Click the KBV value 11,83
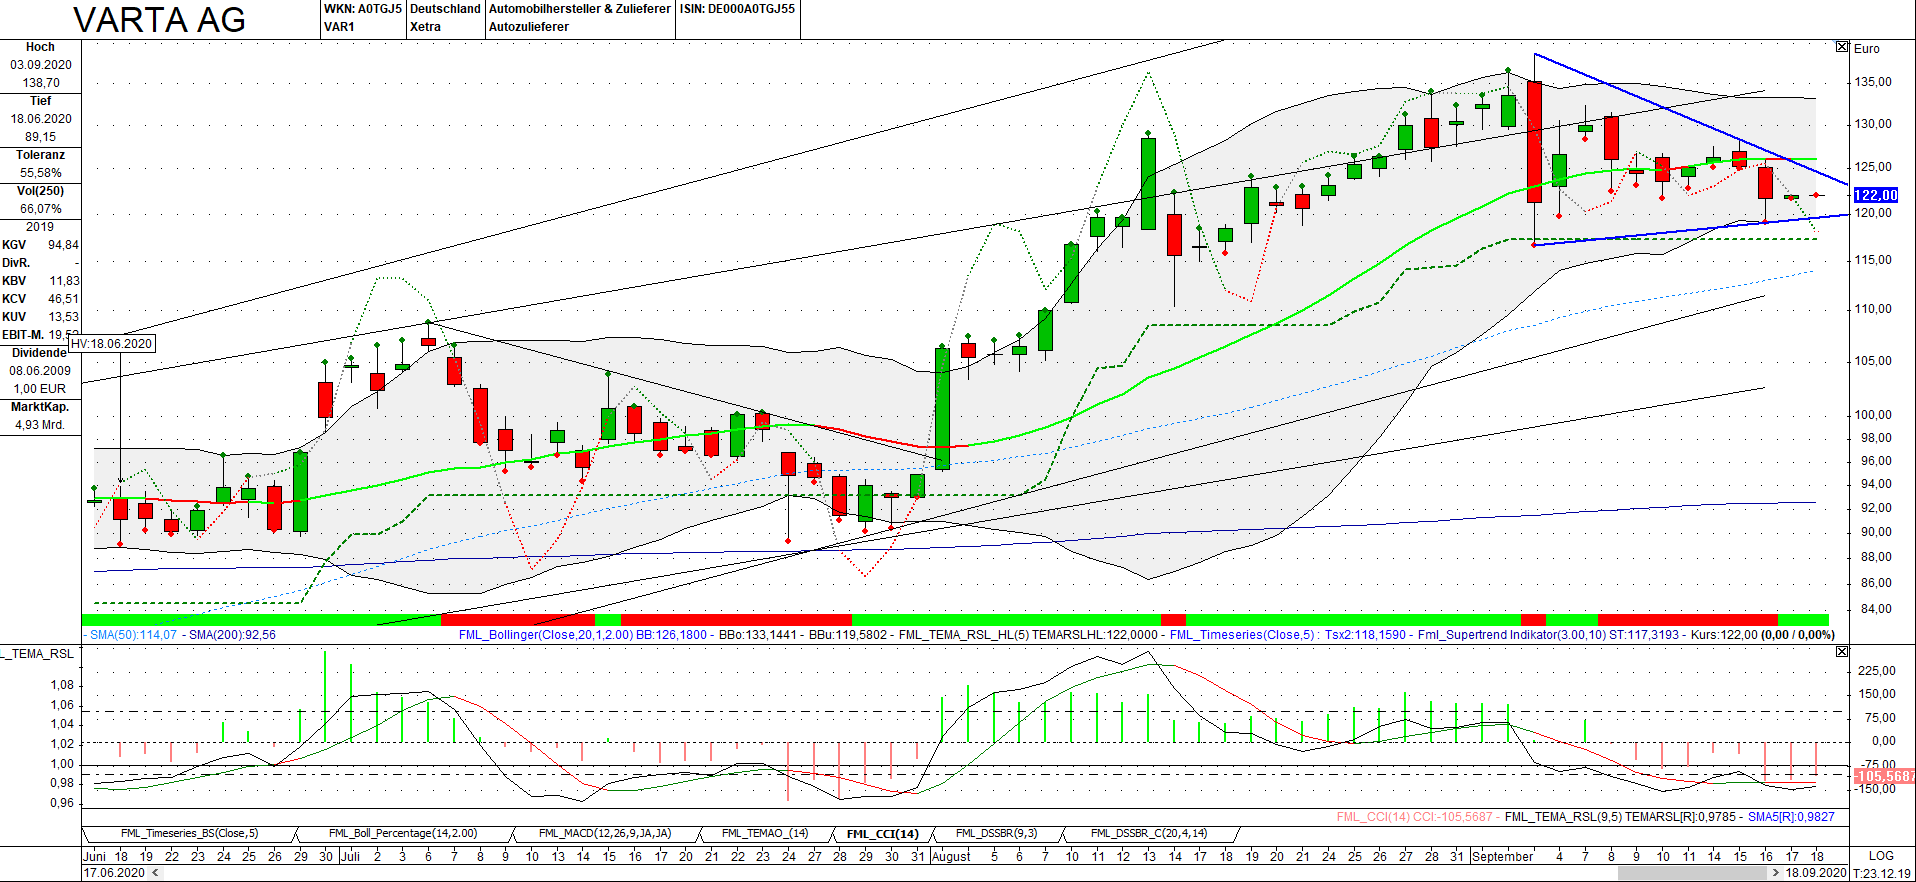This screenshot has width=1916, height=882. coord(64,281)
